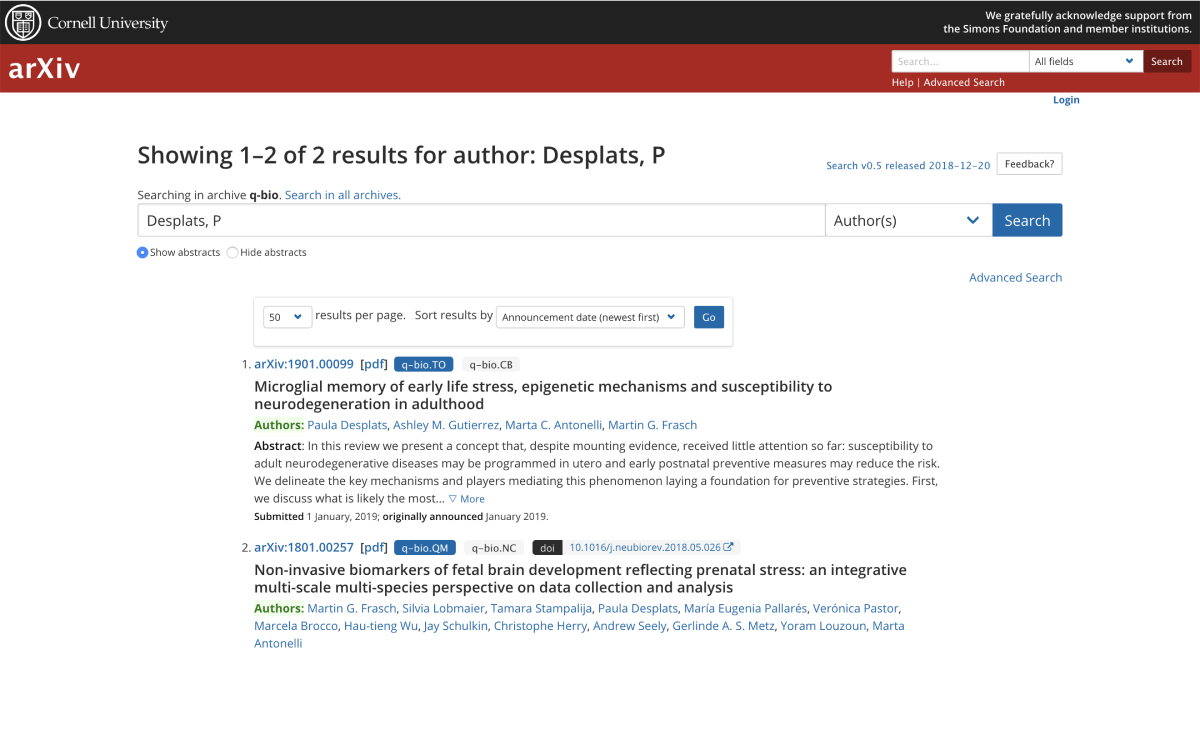Enable the Show abstracts option
The width and height of the screenshot is (1200, 750).
tap(142, 252)
